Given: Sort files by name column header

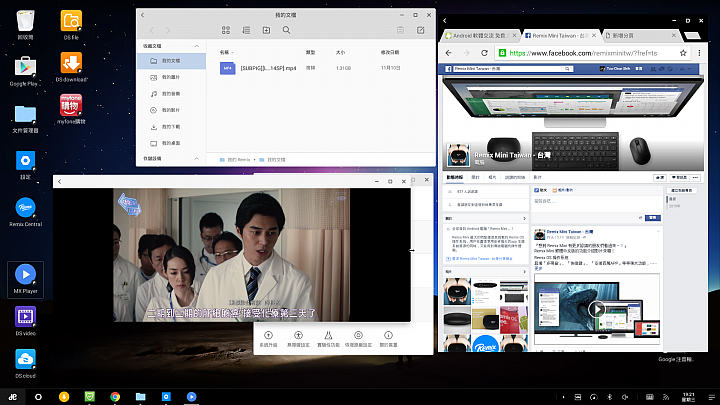Looking at the screenshot, I should coord(226,52).
